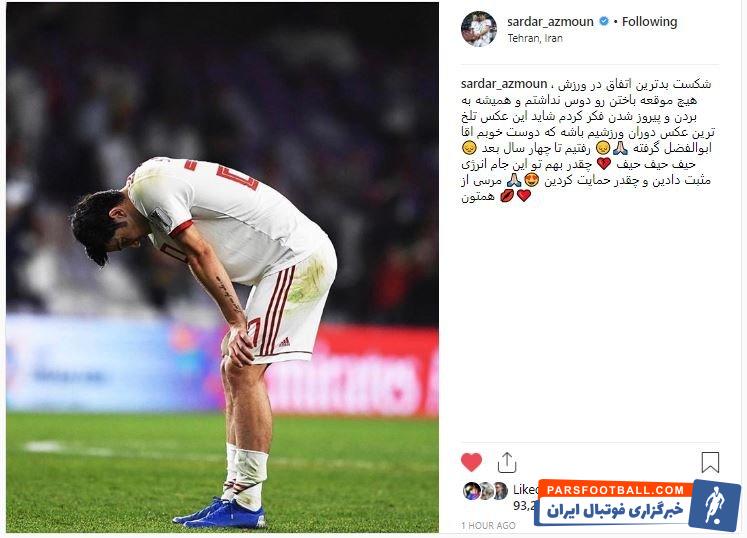747x538 pixels.
Task: Click the Following button
Action: [649, 22]
